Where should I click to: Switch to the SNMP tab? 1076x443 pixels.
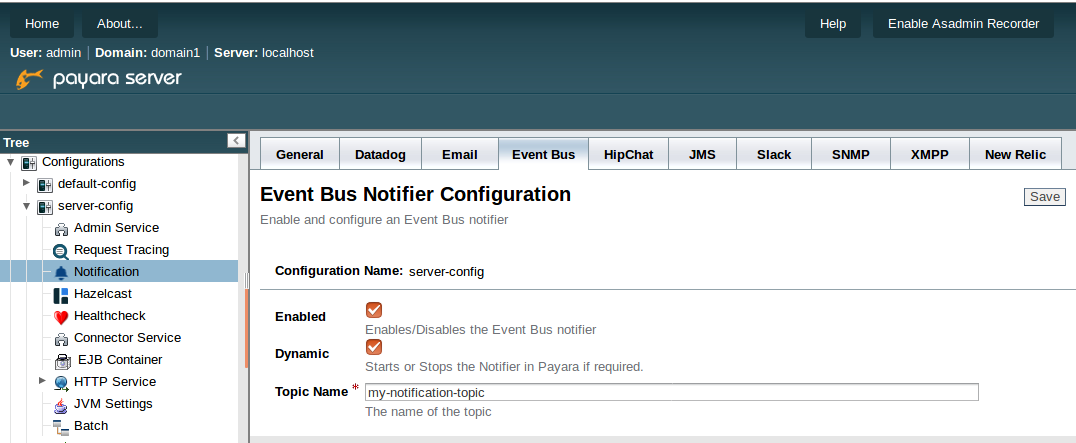tap(851, 154)
